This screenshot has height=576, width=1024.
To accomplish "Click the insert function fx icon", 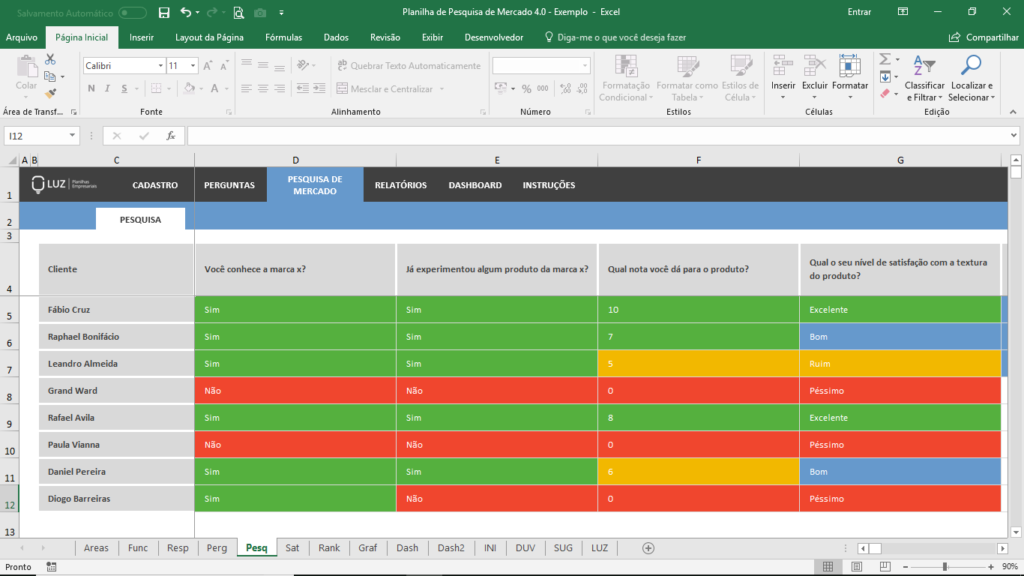I will click(x=171, y=135).
